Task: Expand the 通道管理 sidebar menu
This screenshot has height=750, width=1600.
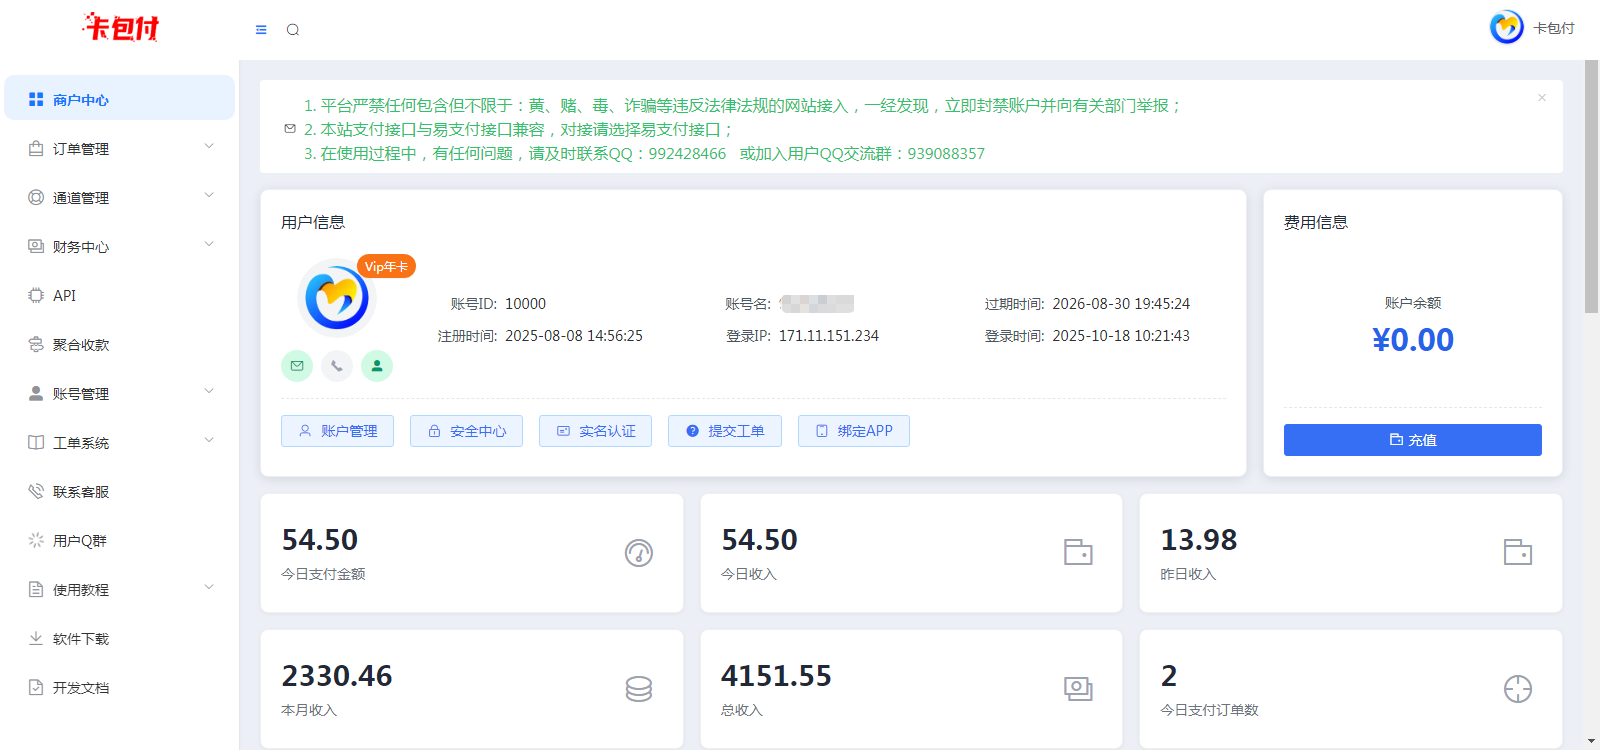Action: click(120, 198)
